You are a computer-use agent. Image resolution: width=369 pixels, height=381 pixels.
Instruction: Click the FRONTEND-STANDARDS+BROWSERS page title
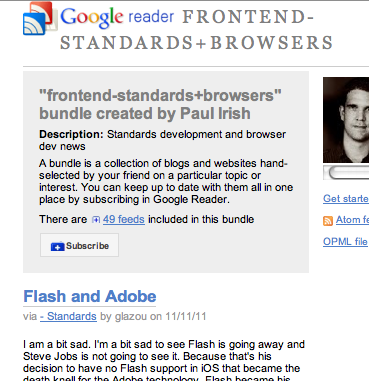(x=197, y=30)
